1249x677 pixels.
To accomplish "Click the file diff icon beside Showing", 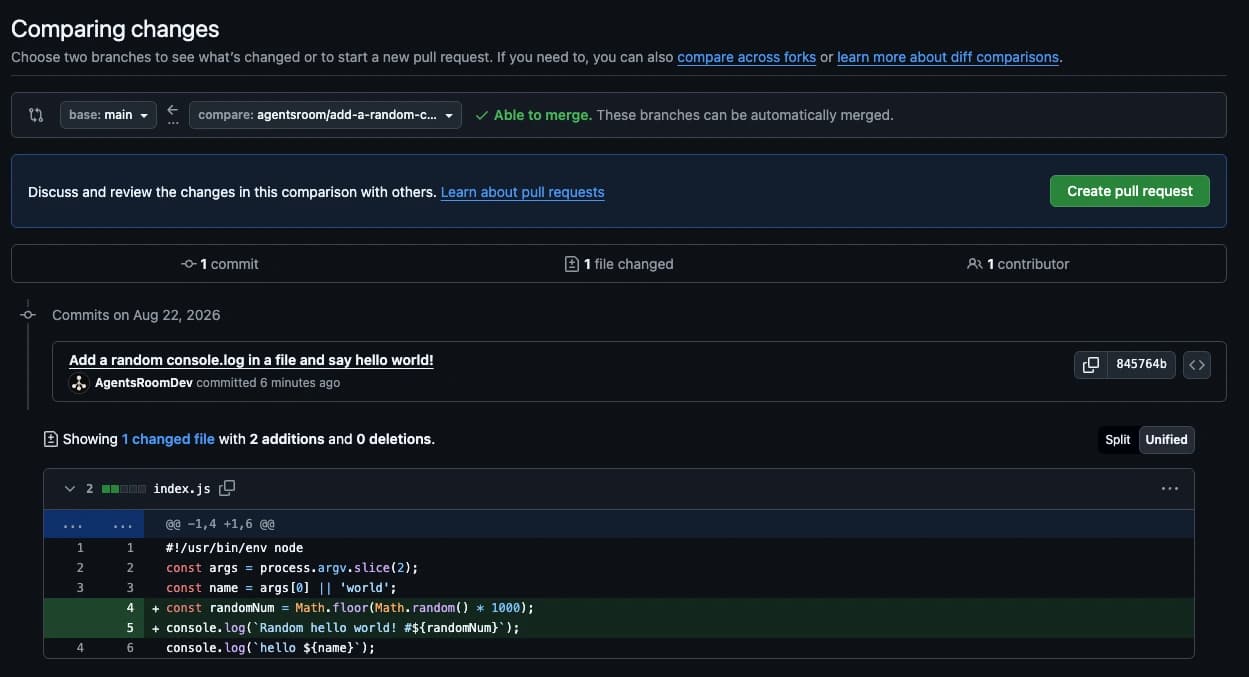I will (x=50, y=439).
